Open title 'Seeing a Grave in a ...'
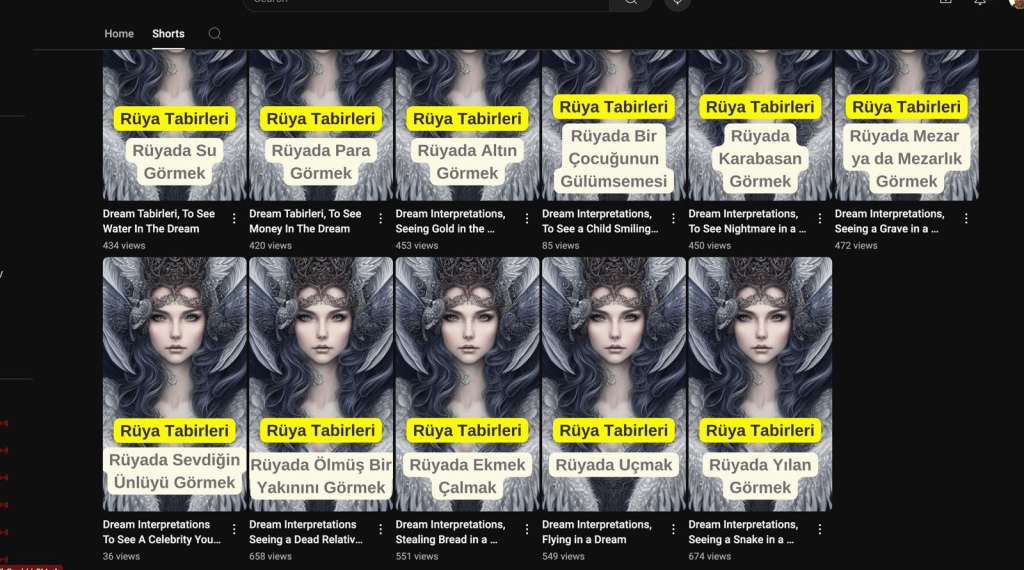 889,221
